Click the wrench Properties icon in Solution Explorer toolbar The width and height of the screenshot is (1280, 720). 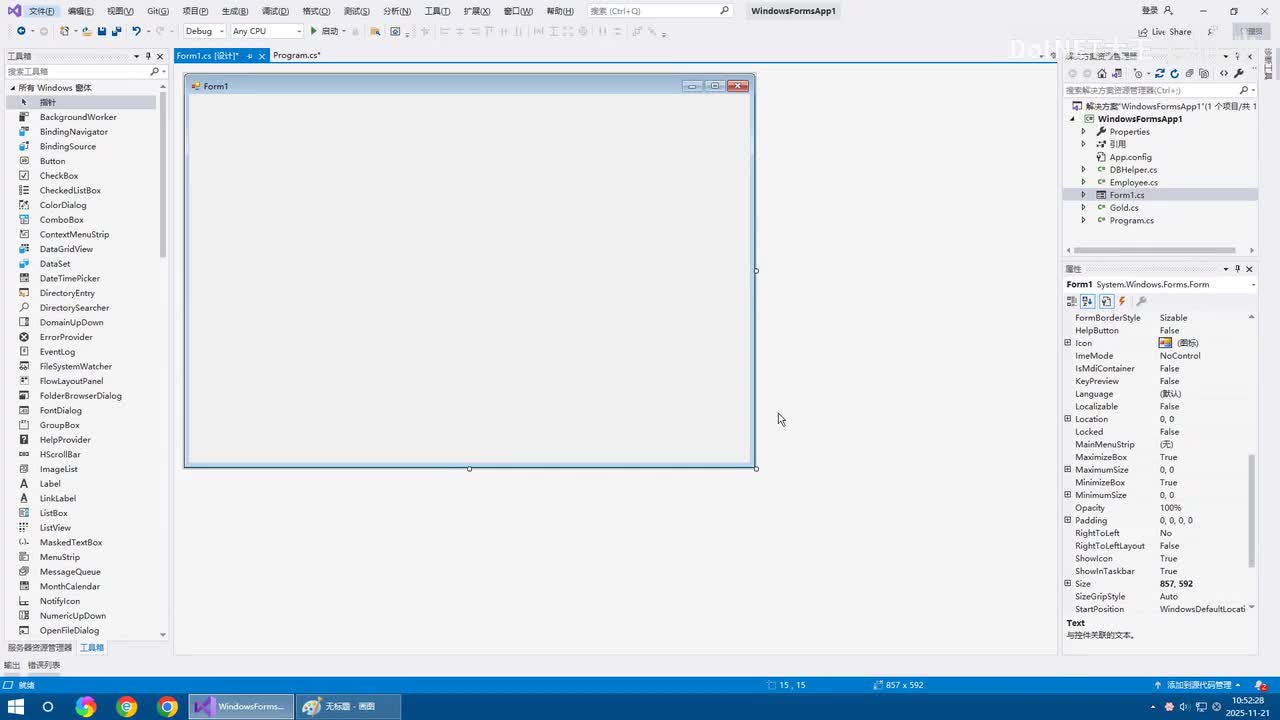1239,73
